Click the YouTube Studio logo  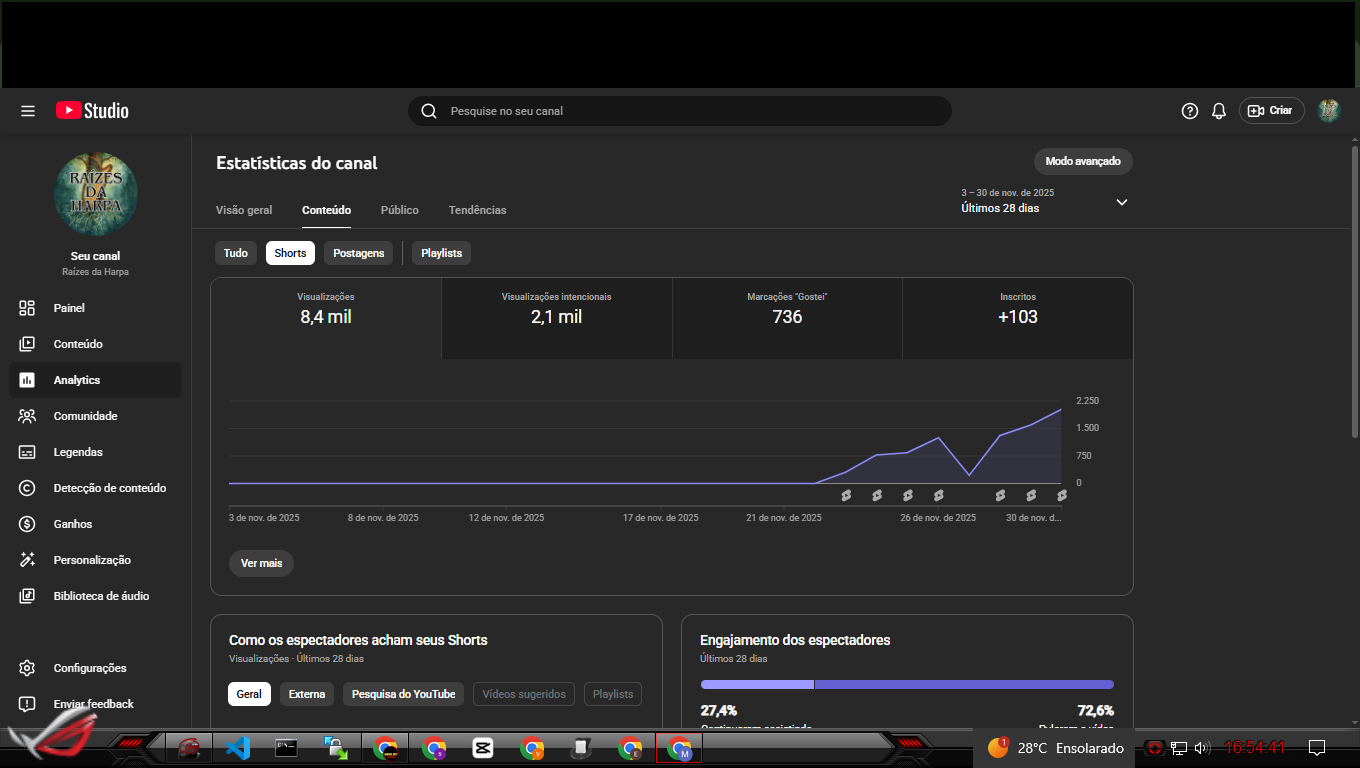tap(92, 111)
